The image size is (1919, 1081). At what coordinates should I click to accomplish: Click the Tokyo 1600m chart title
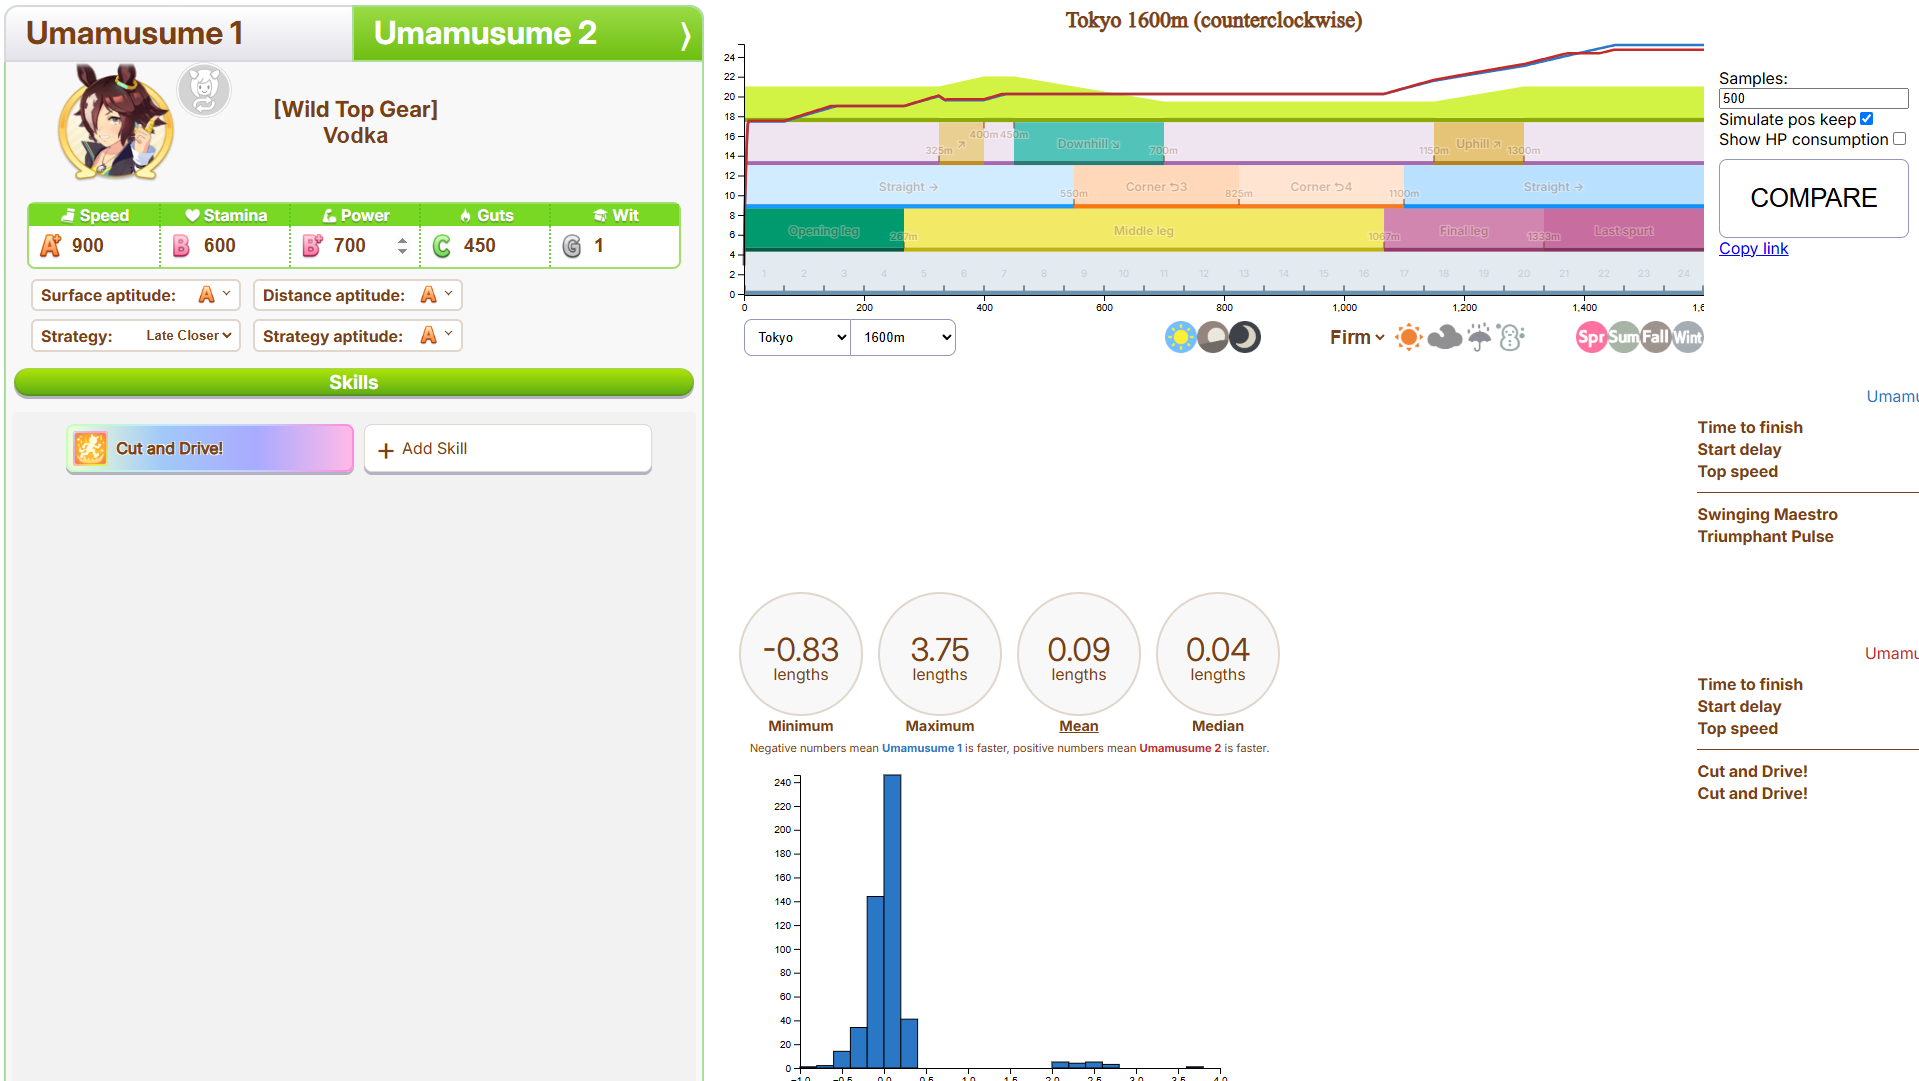point(1213,20)
